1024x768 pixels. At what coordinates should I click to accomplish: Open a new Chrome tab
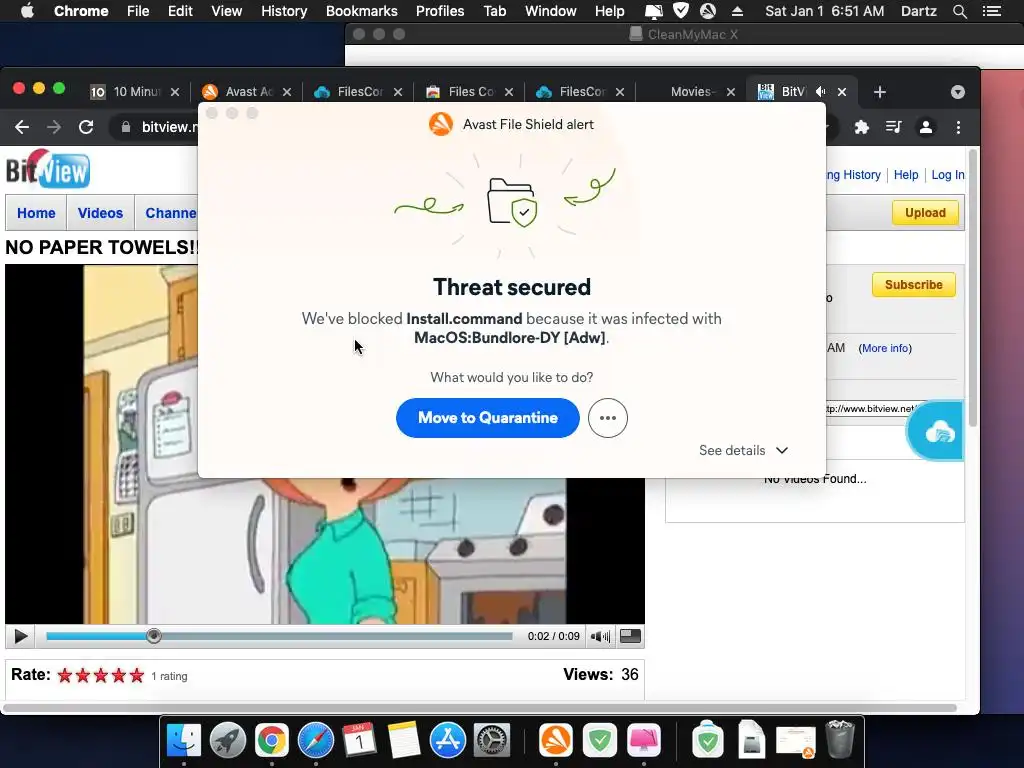[880, 92]
